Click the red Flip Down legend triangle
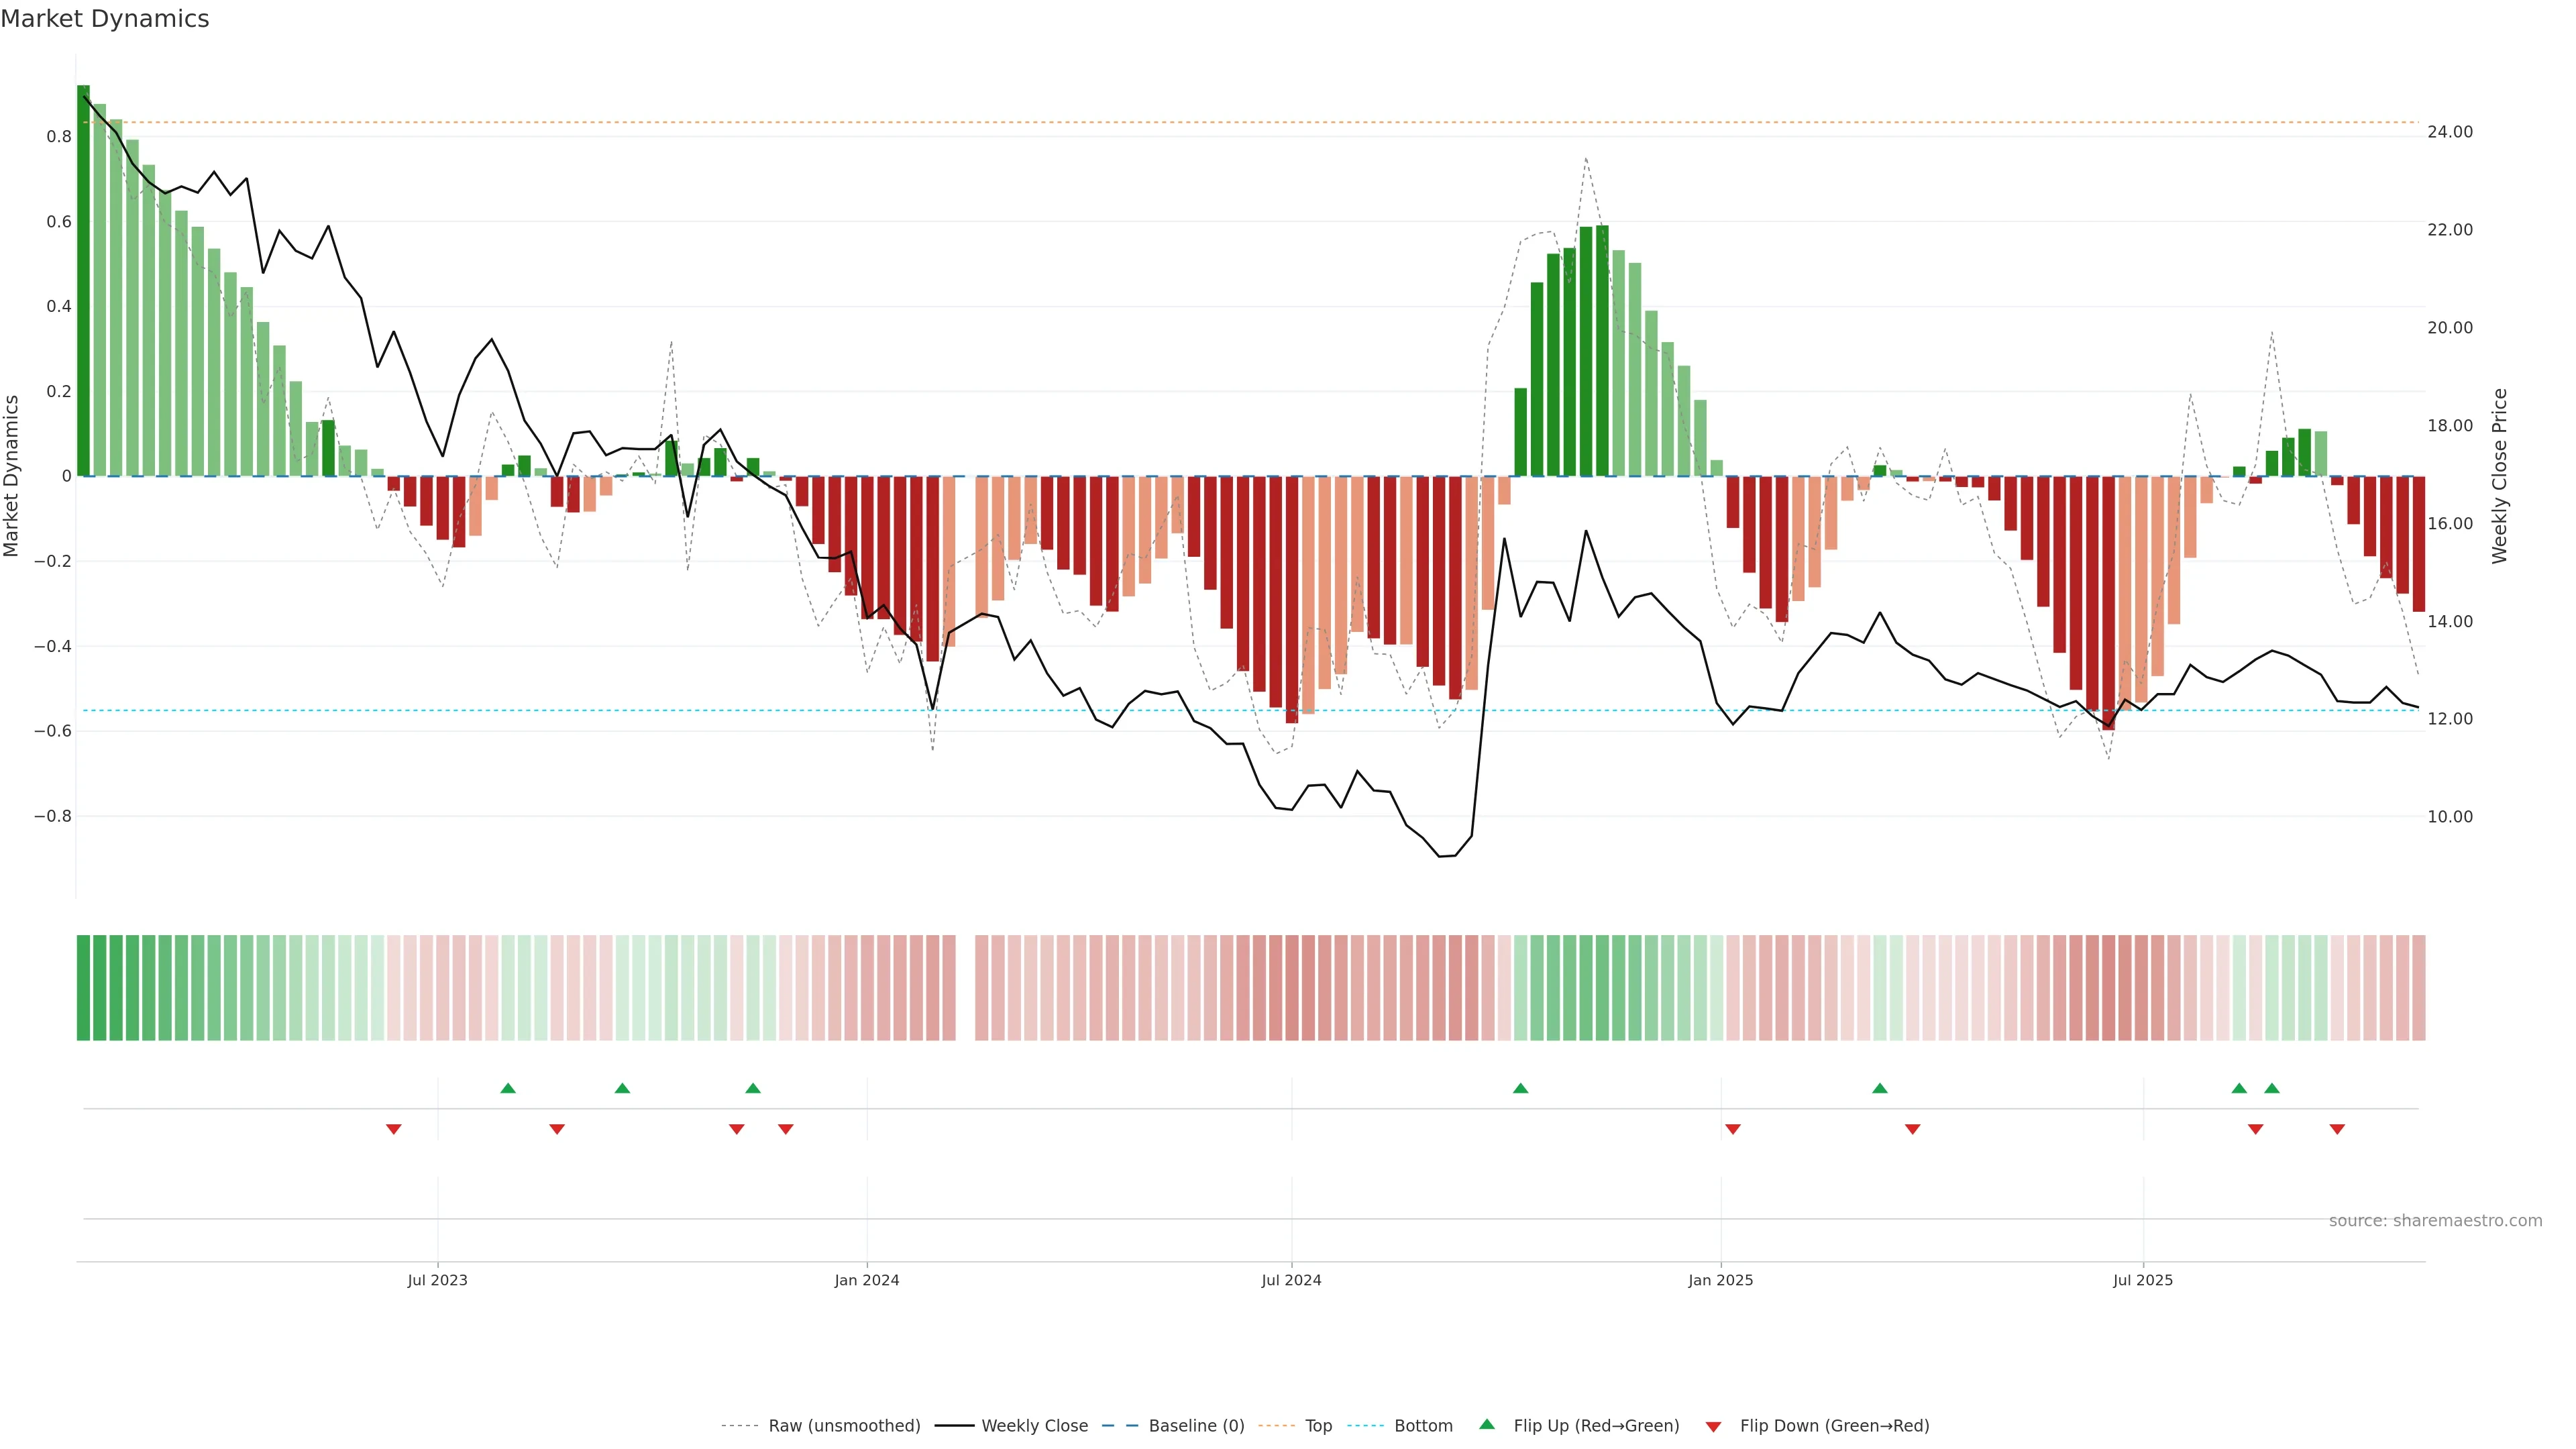This screenshot has height=1449, width=2576. coord(1713,1426)
